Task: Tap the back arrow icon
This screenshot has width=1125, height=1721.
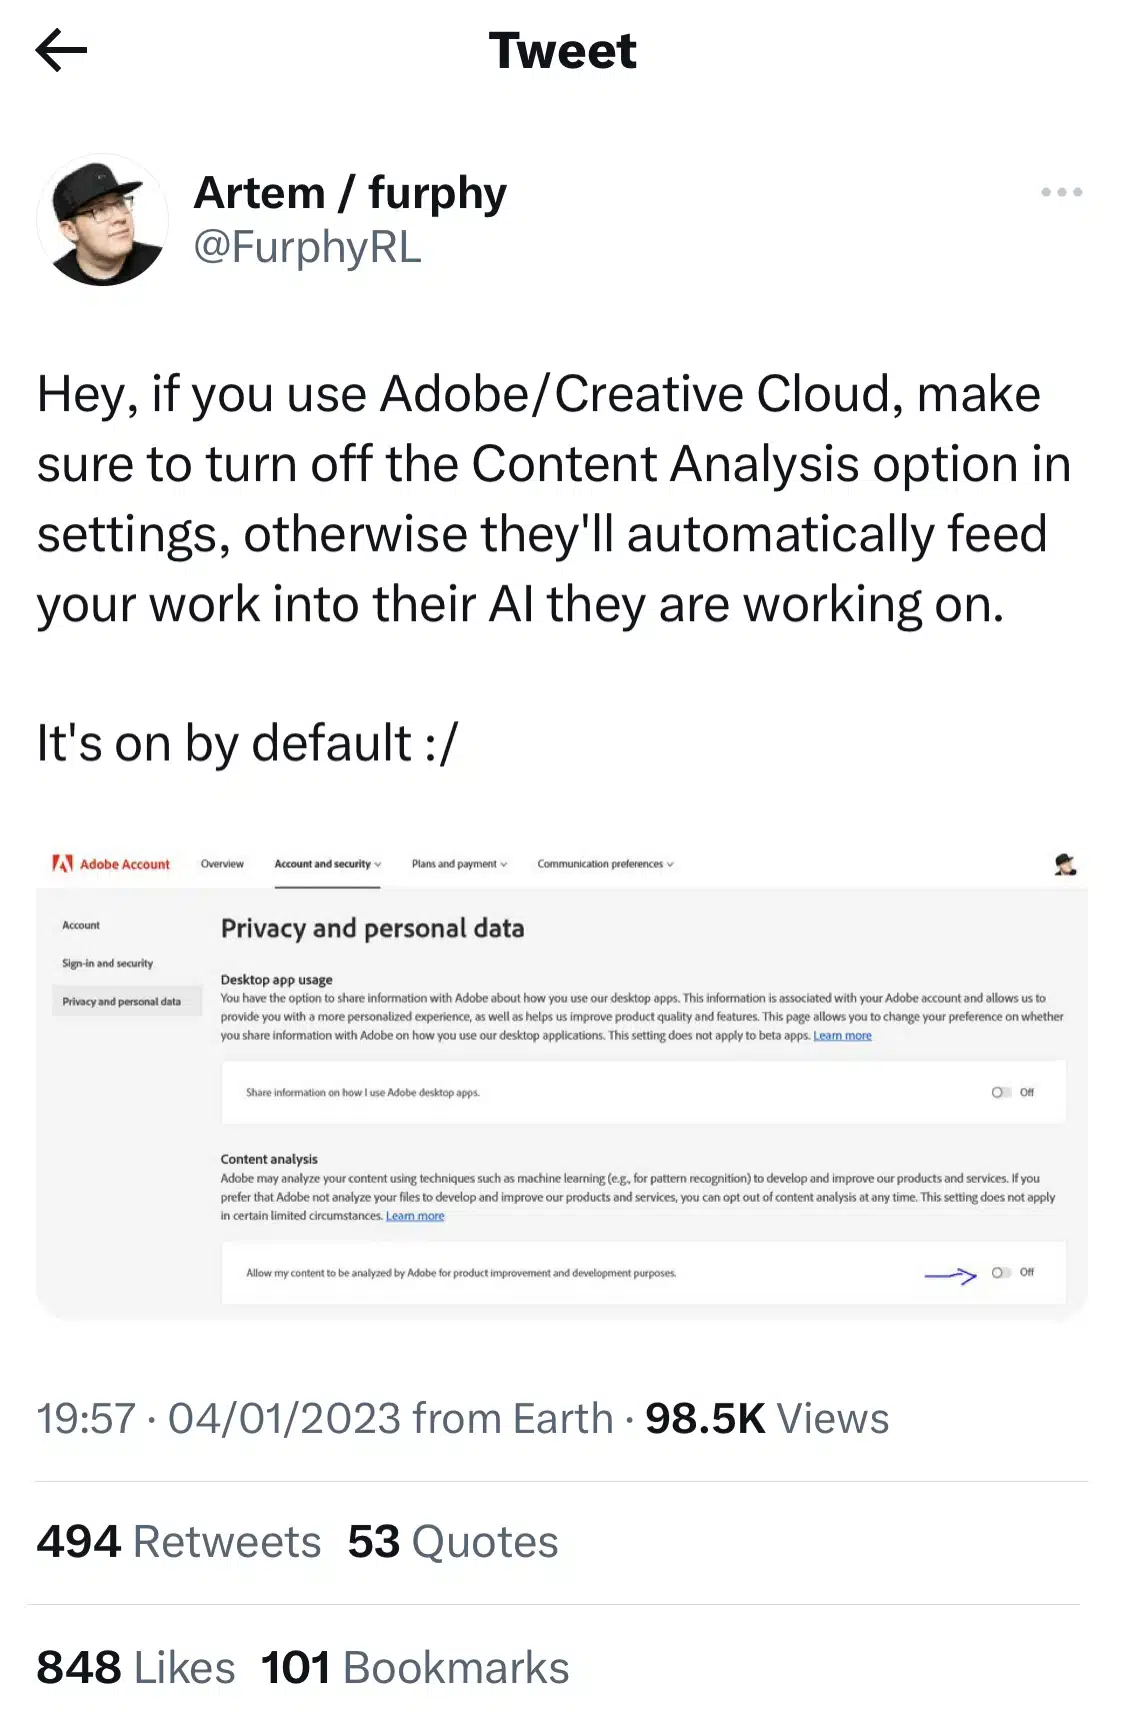Action: (61, 51)
